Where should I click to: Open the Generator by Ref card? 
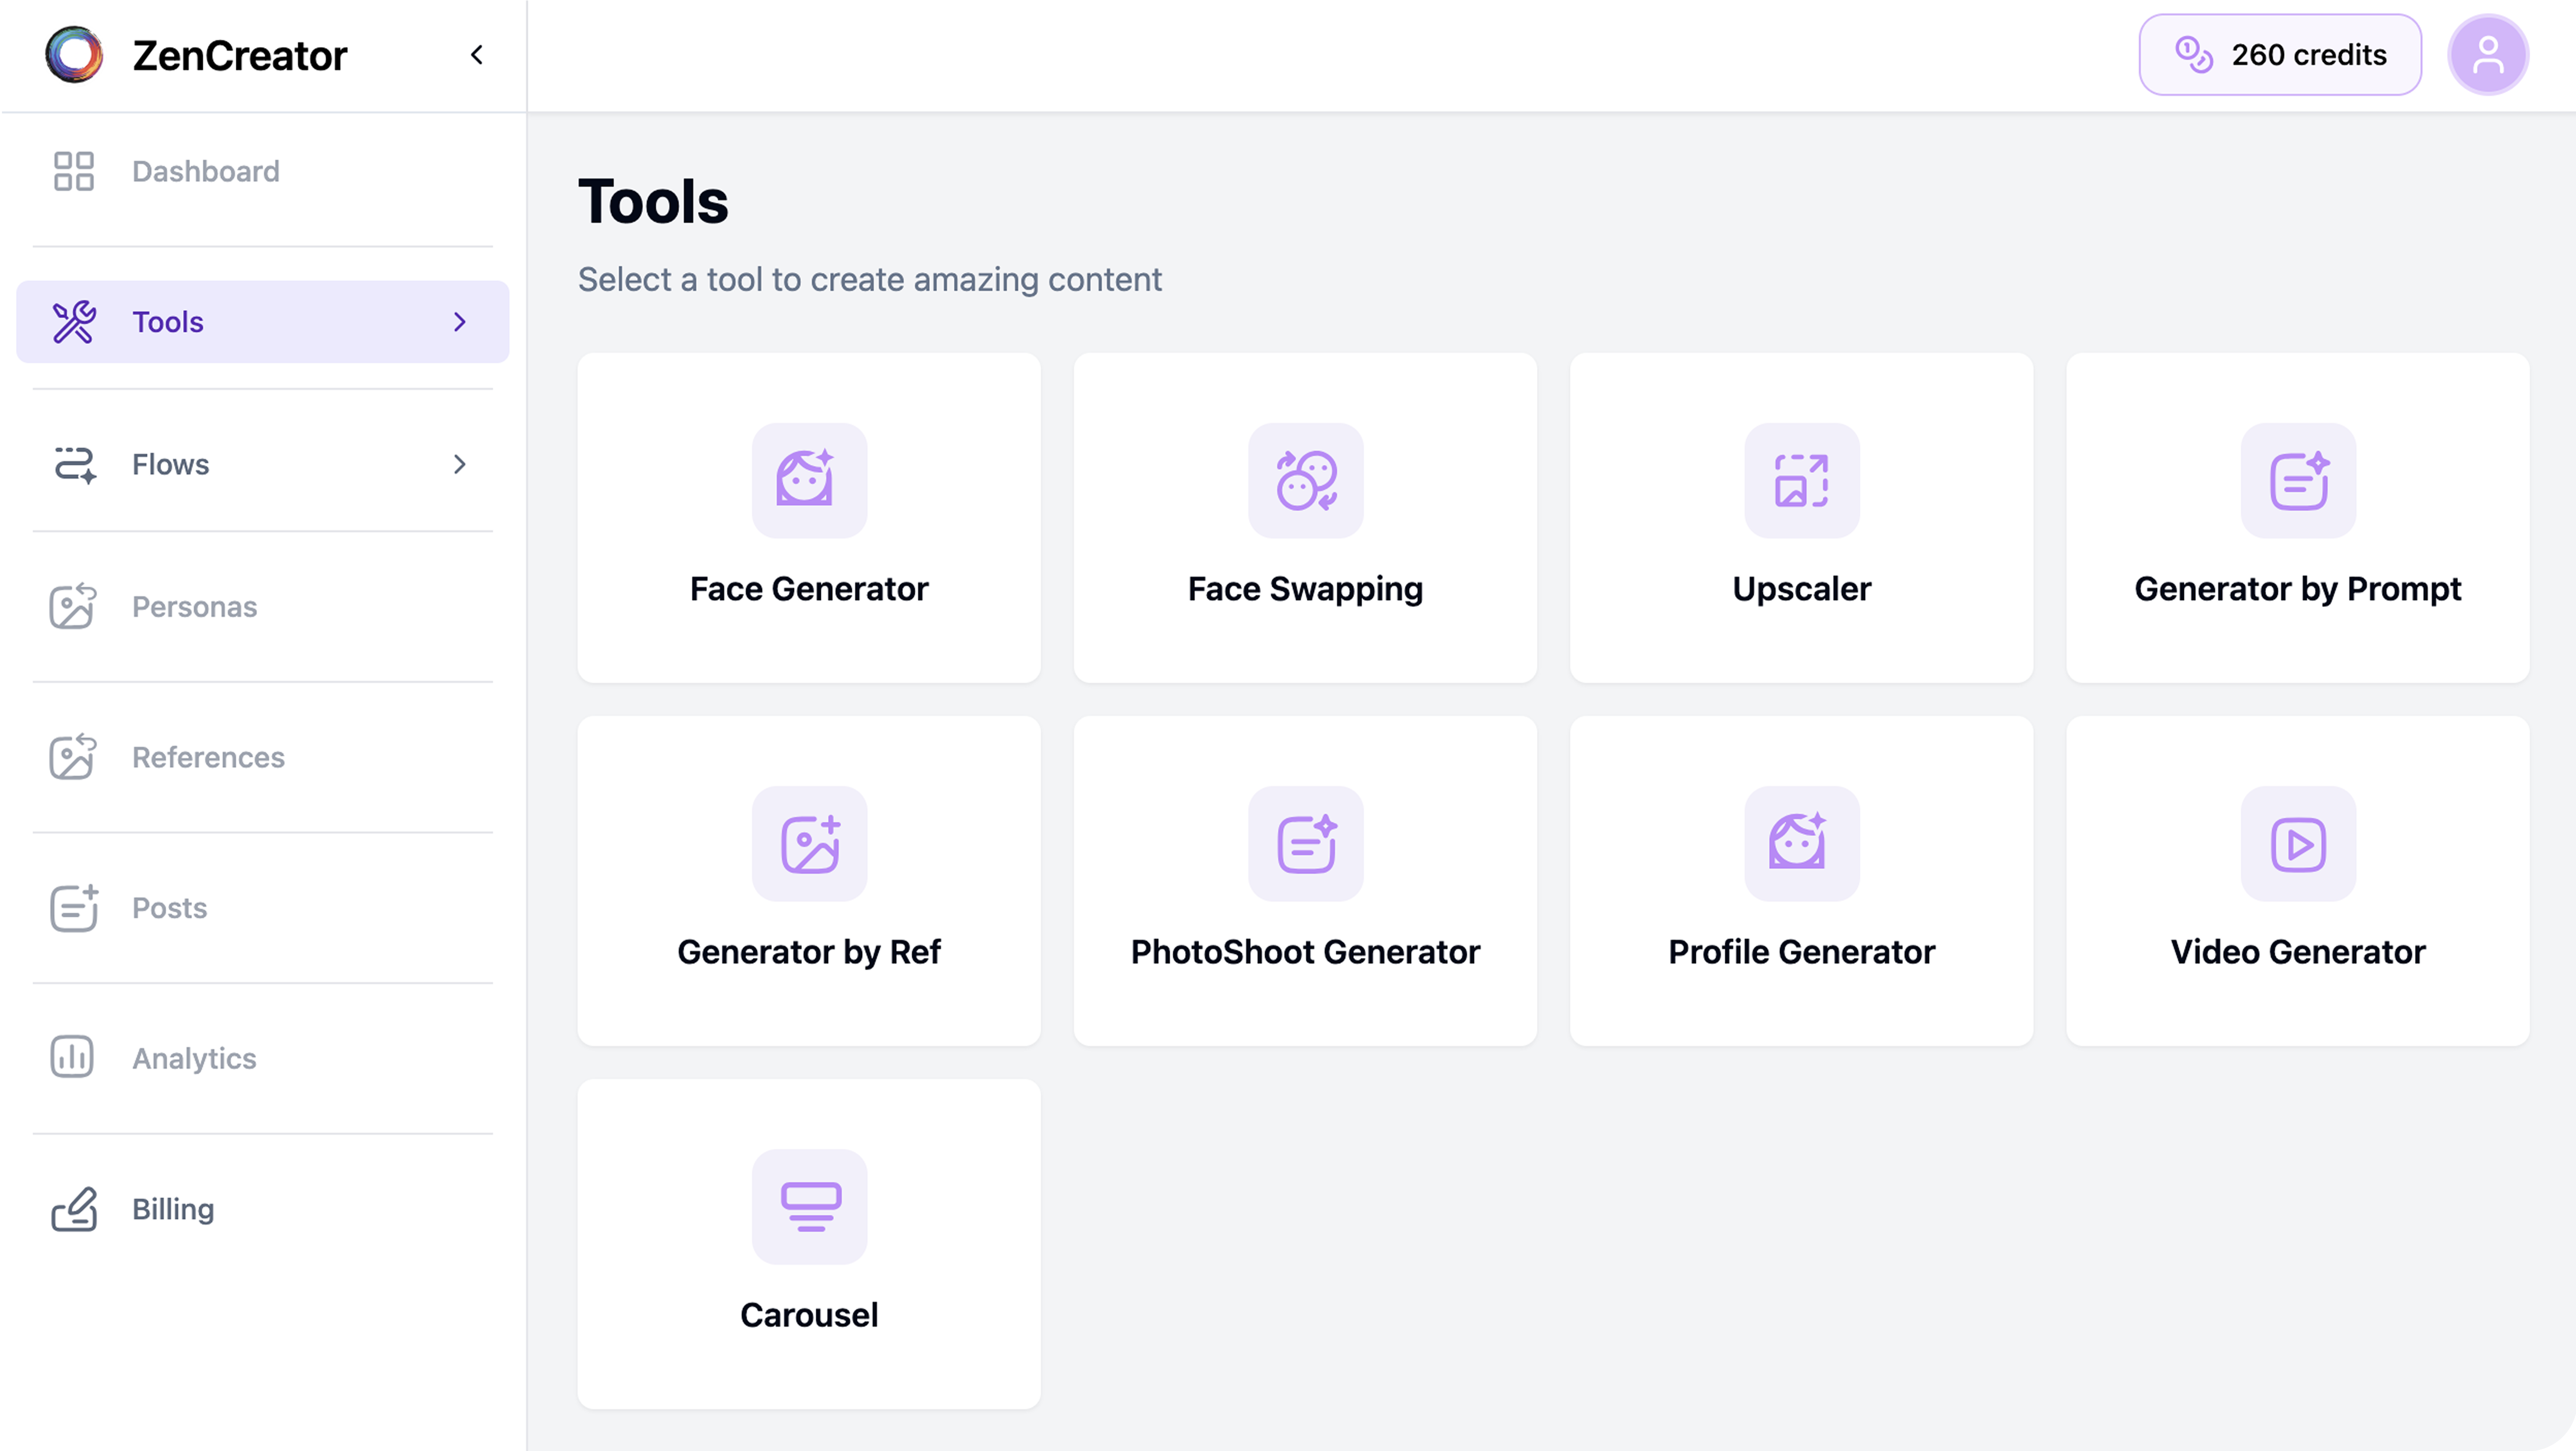809,880
